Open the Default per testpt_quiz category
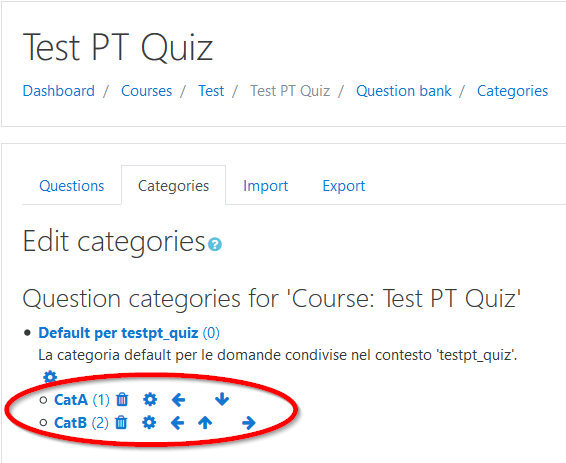Screen dimensions: 566x463 tap(118, 333)
